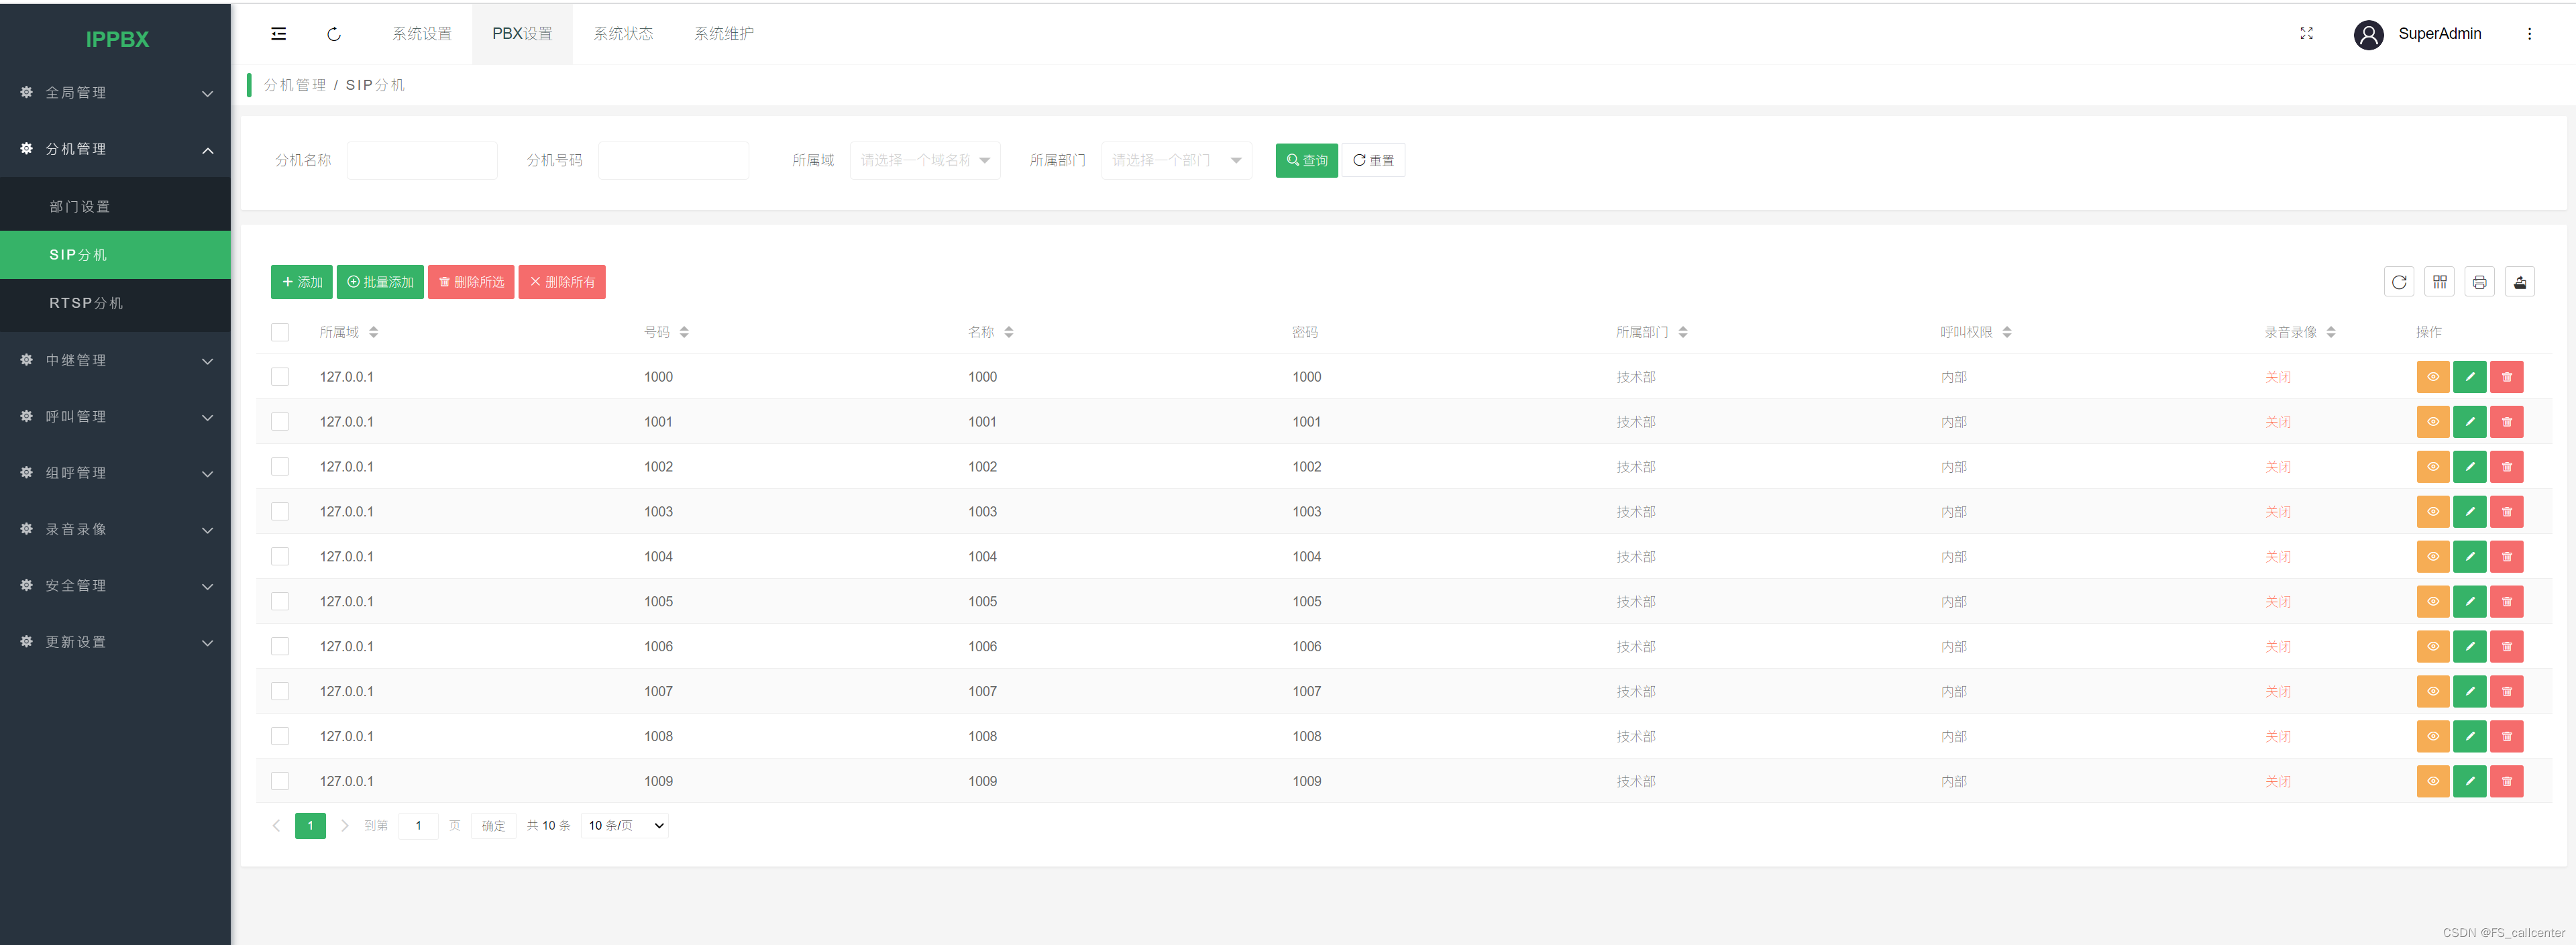Select checkbox for extension 1002 row
Image resolution: width=2576 pixels, height=945 pixels.
click(280, 467)
